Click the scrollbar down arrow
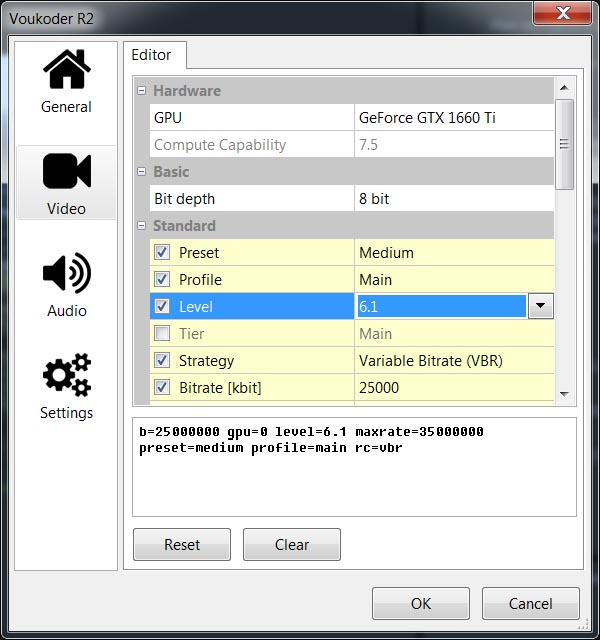This screenshot has width=600, height=640. [564, 394]
